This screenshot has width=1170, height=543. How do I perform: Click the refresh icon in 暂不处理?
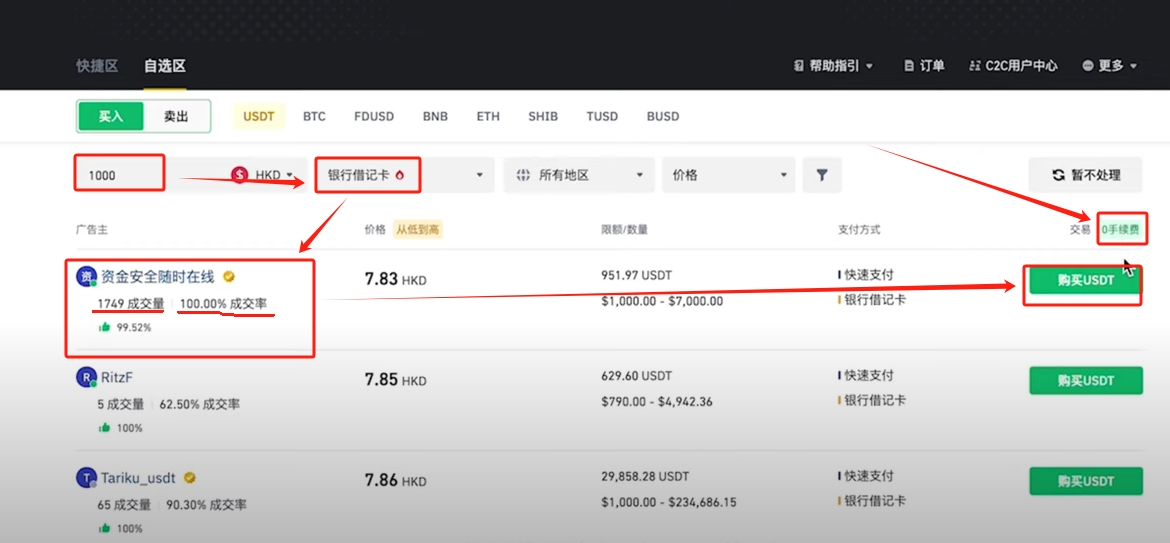[1058, 175]
